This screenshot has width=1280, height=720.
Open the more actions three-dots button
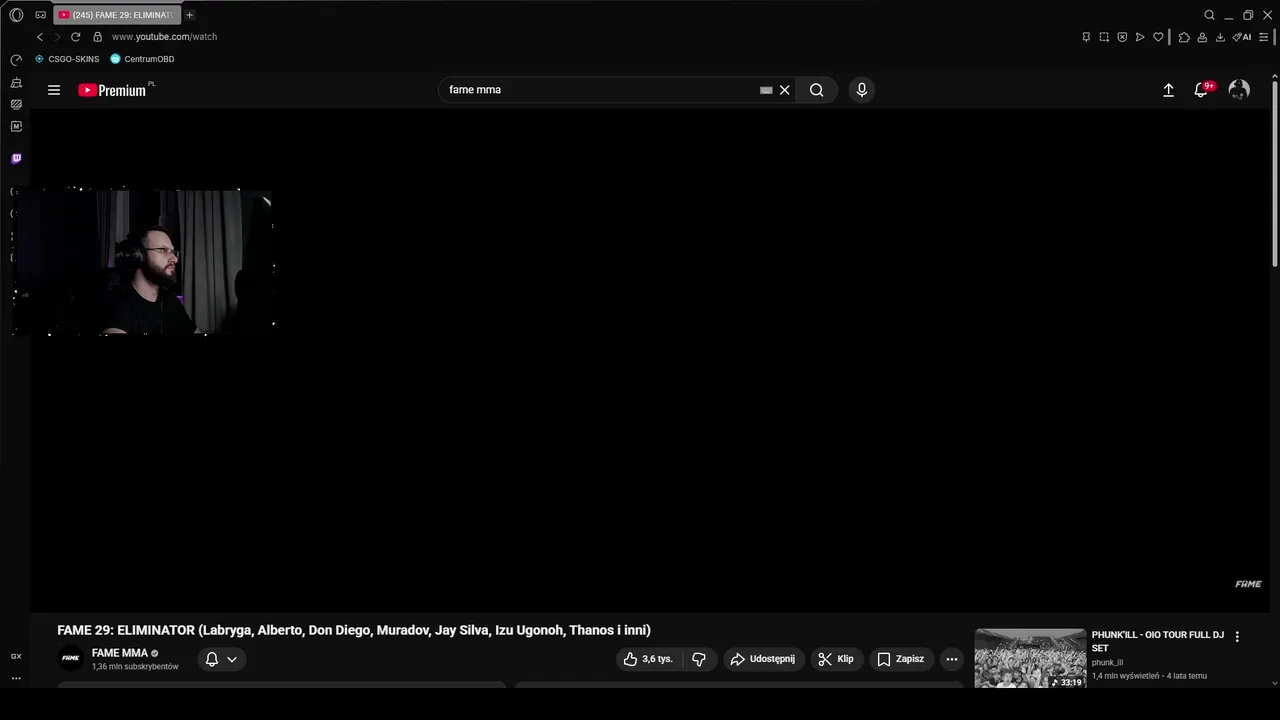pos(952,659)
